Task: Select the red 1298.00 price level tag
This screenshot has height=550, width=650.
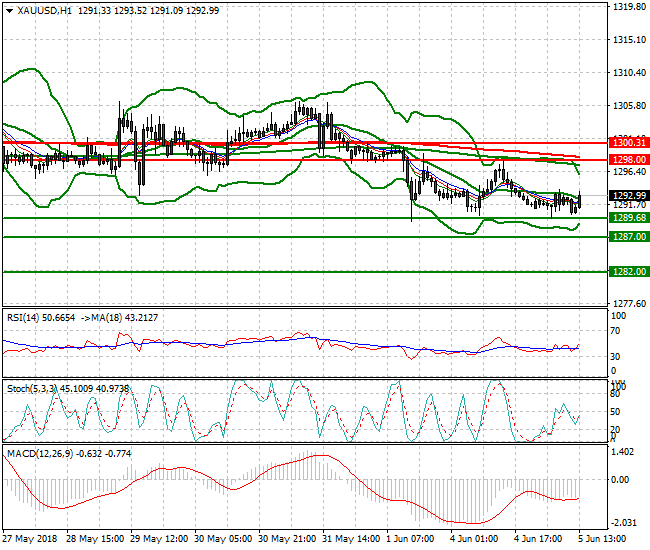Action: point(624,159)
